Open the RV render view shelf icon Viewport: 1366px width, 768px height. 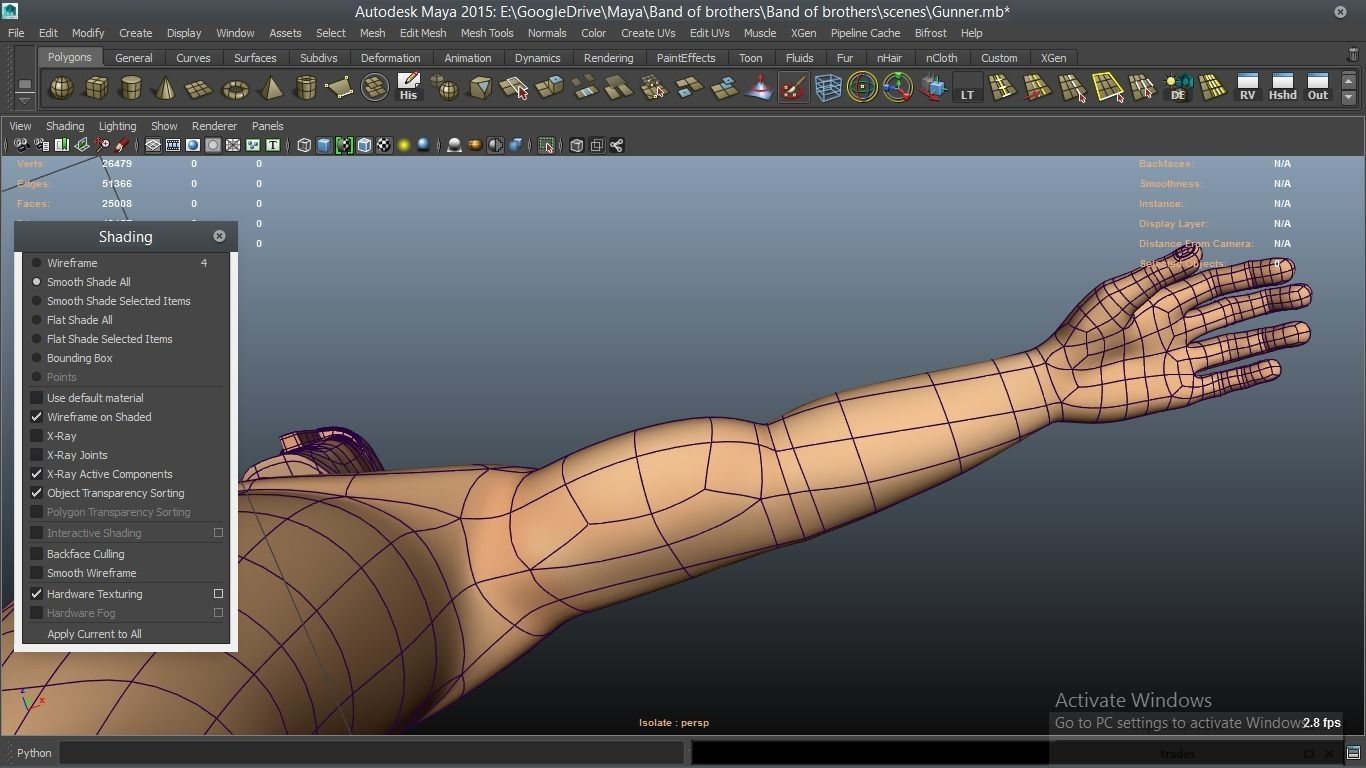click(x=1247, y=88)
